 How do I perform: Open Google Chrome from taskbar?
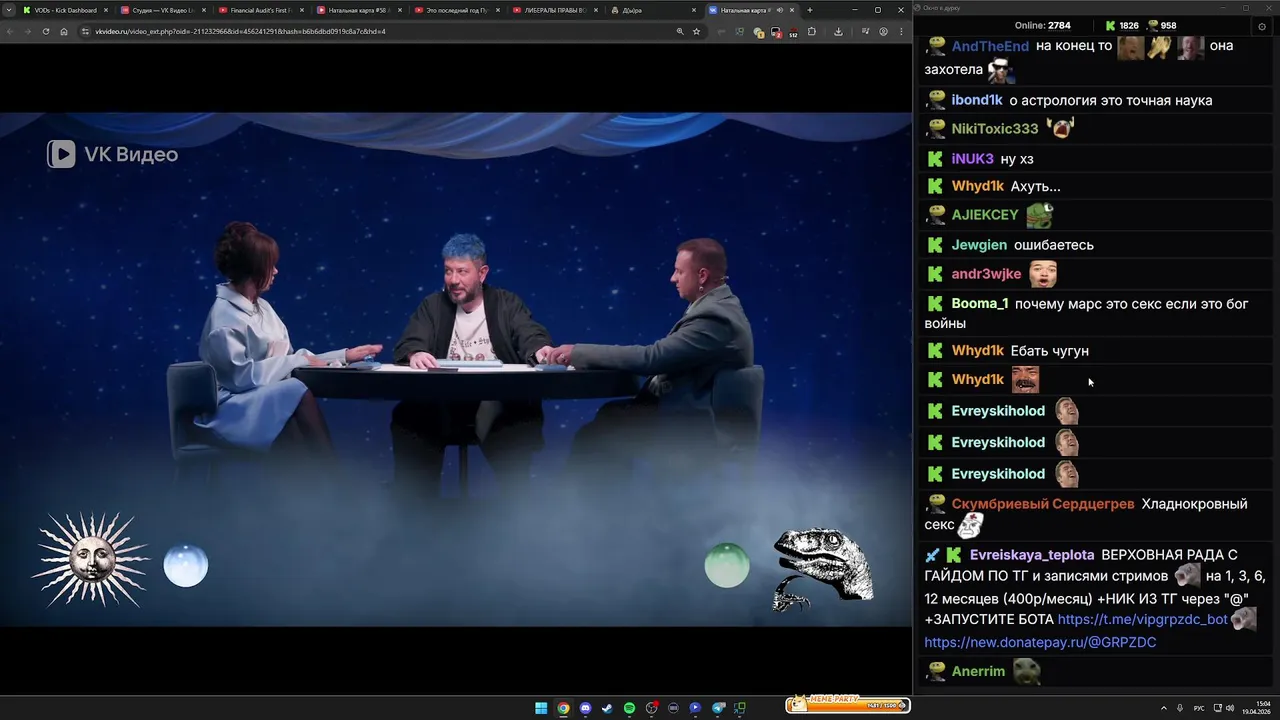563,708
